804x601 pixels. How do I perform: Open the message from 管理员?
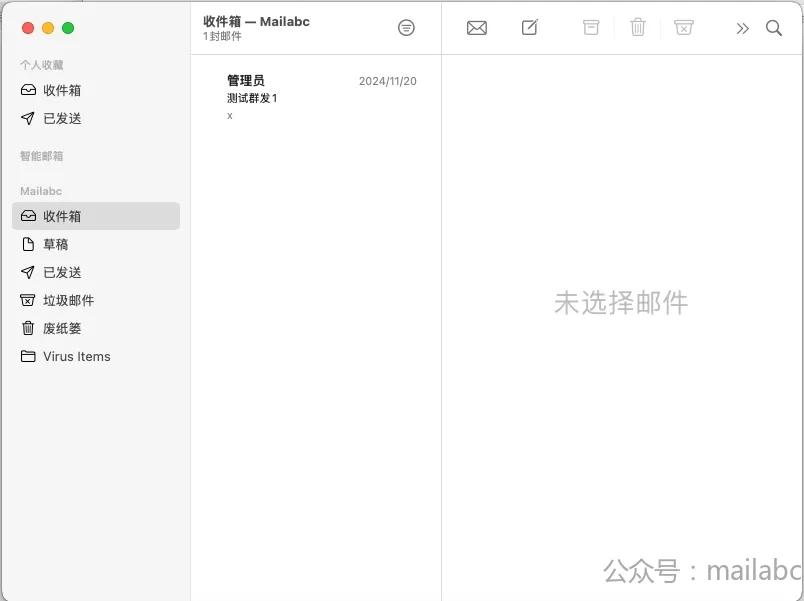pyautogui.click(x=316, y=97)
